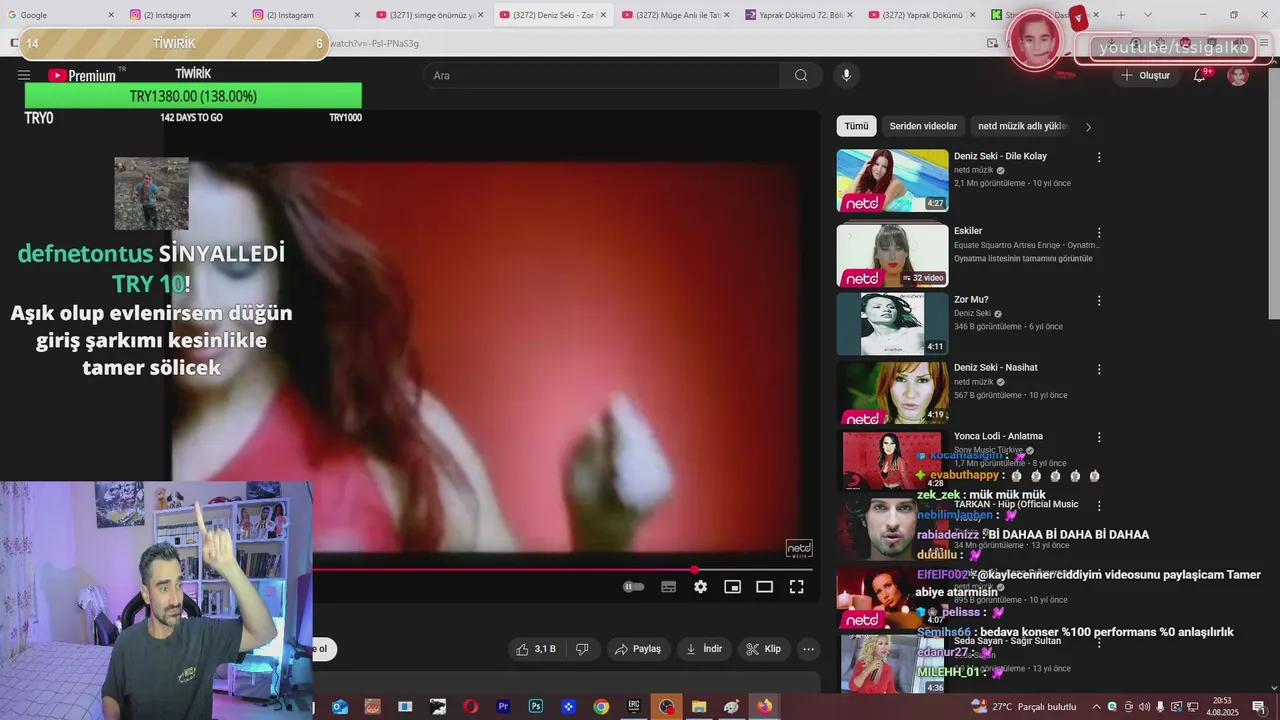Open the Zor Mu? video thumbnail
1280x720 pixels.
pos(892,324)
